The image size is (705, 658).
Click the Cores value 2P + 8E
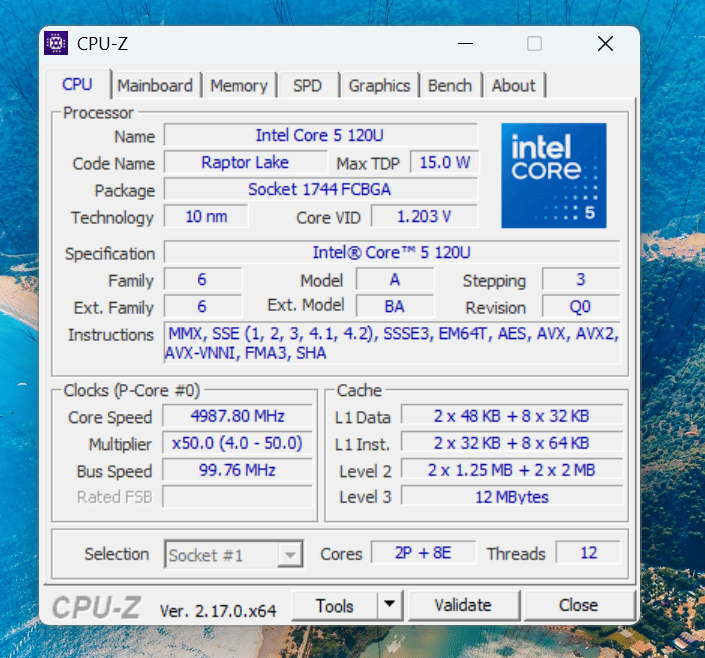(423, 552)
